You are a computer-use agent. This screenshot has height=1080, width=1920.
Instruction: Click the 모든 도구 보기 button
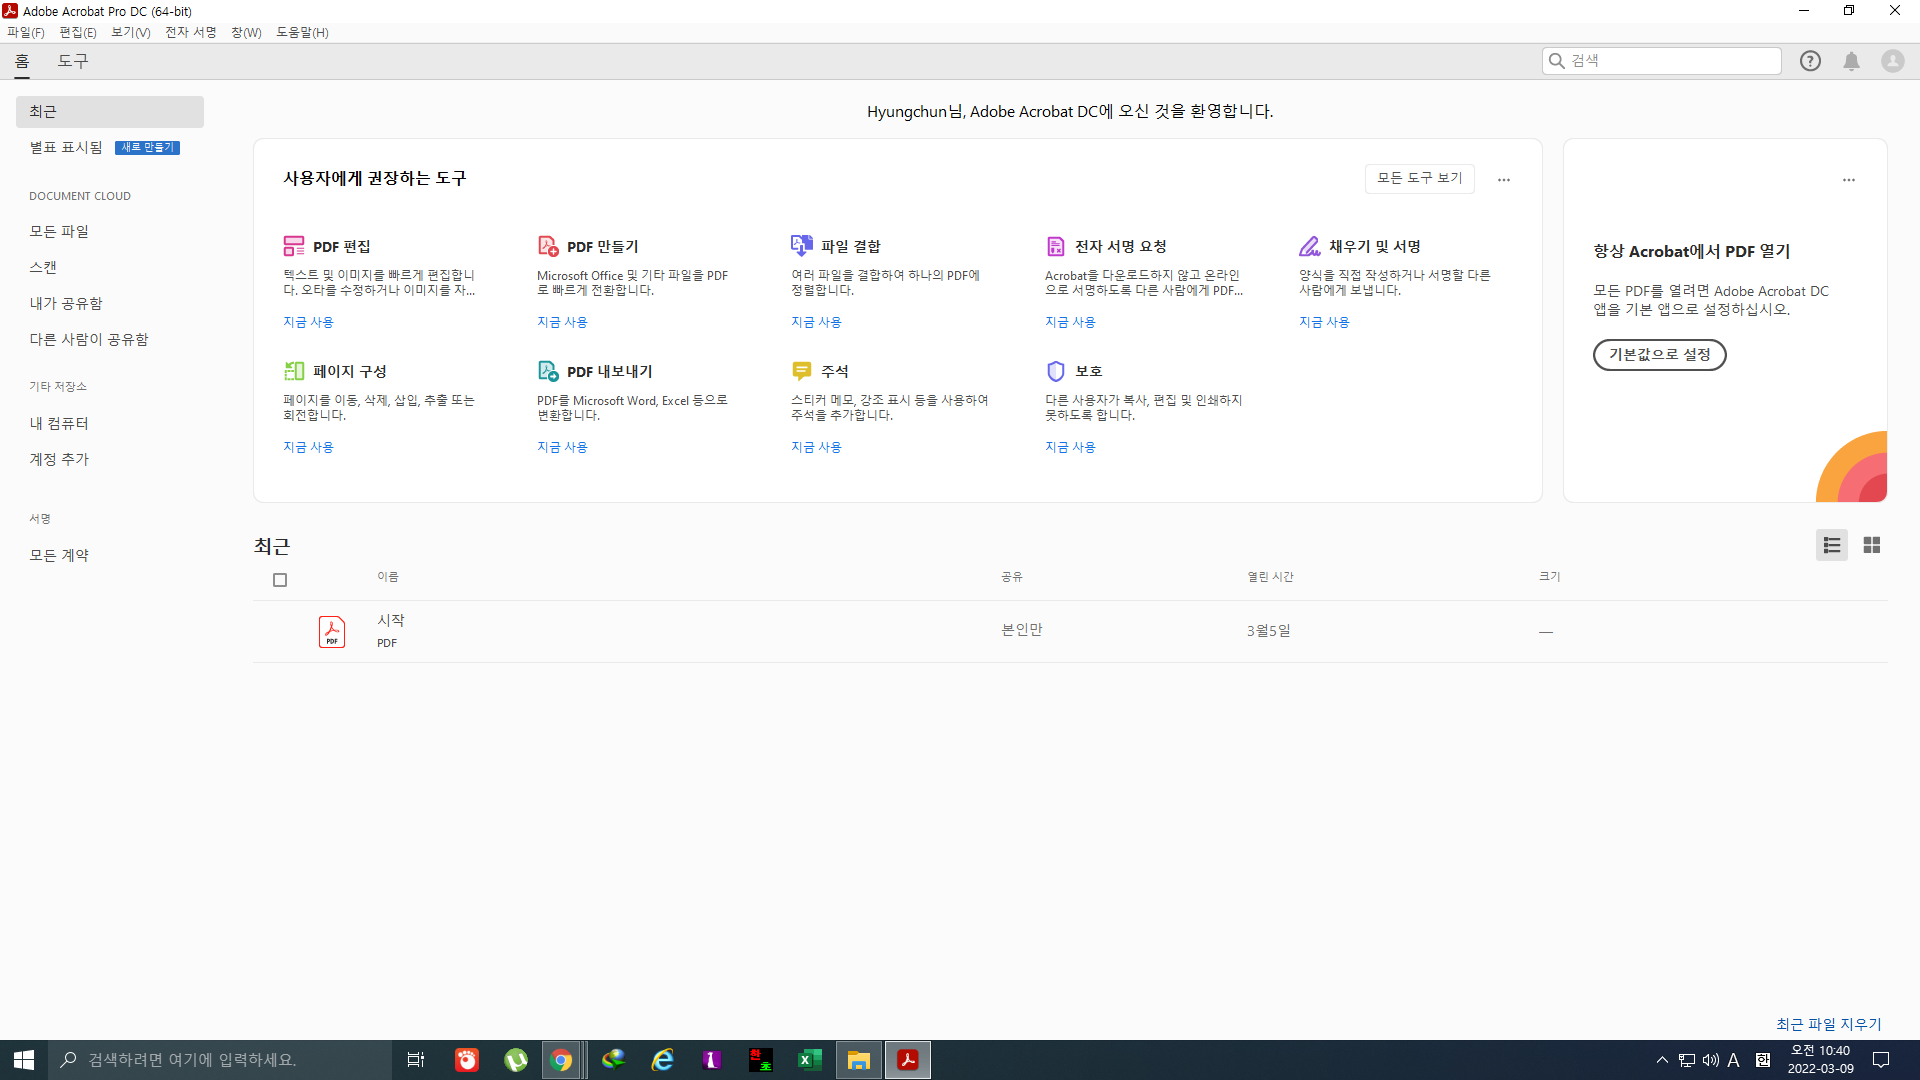coord(1420,178)
